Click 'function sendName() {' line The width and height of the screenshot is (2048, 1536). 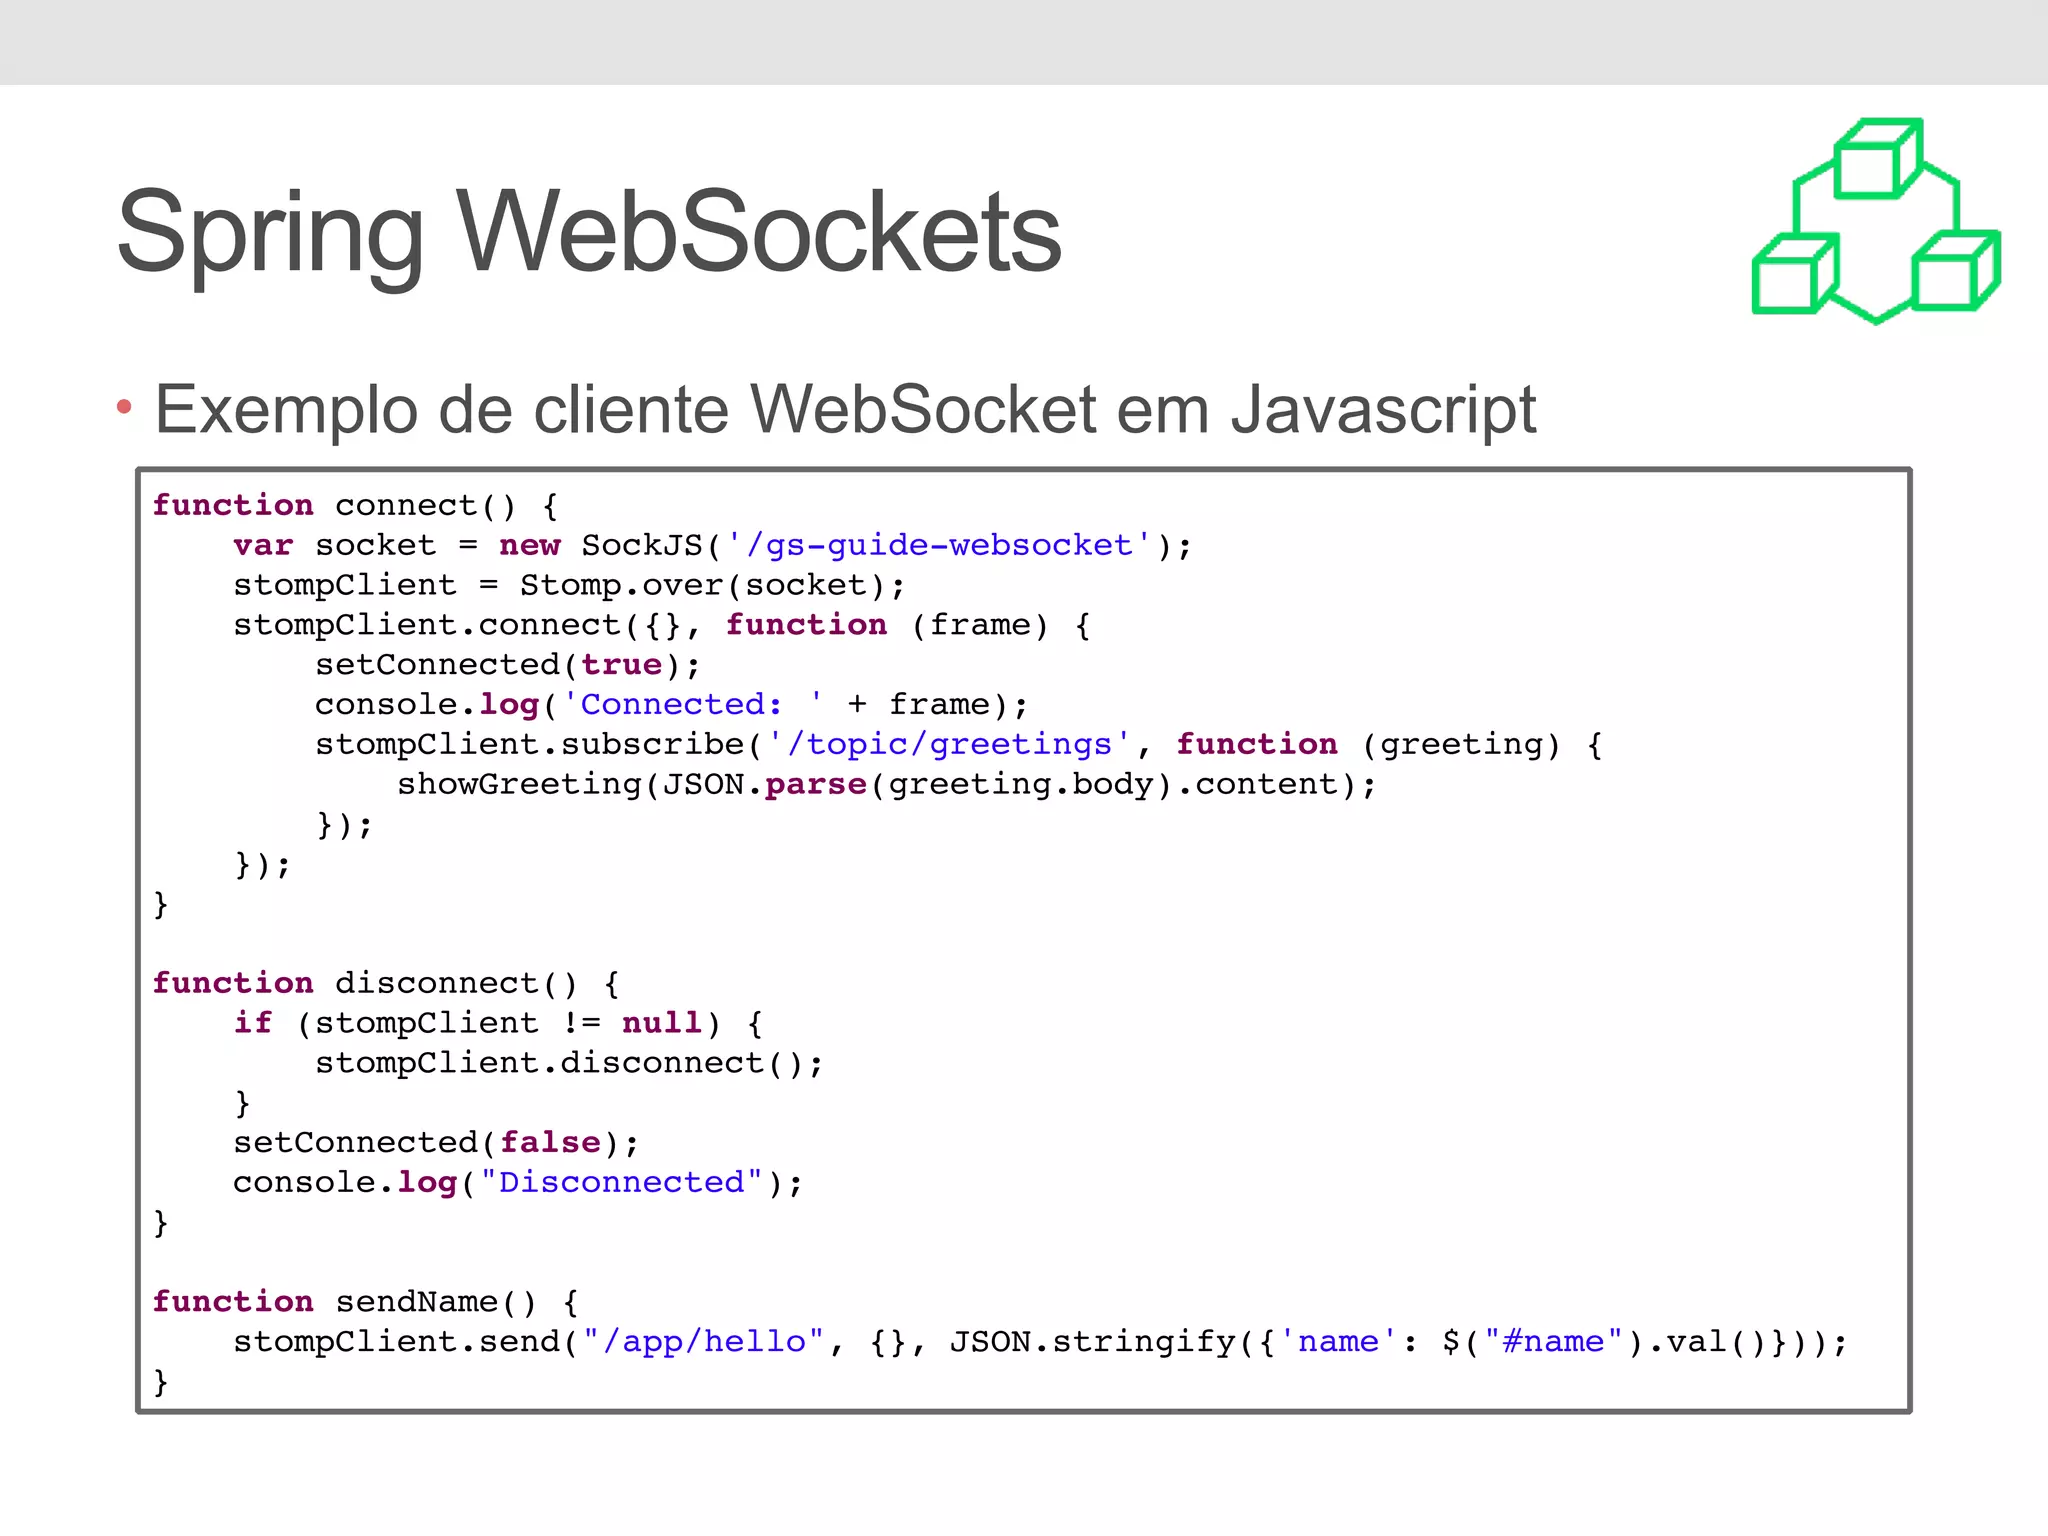click(366, 1302)
